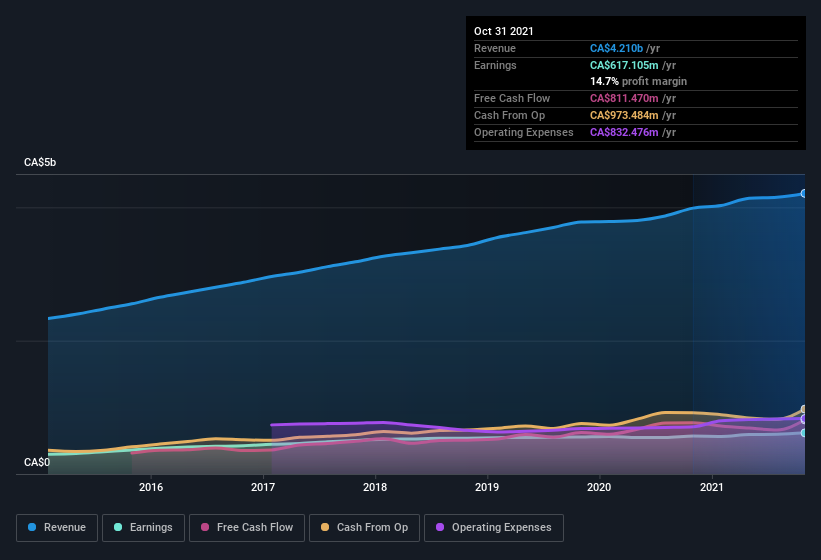Click the Revenue label in tooltip
821x560 pixels.
tap(495, 48)
